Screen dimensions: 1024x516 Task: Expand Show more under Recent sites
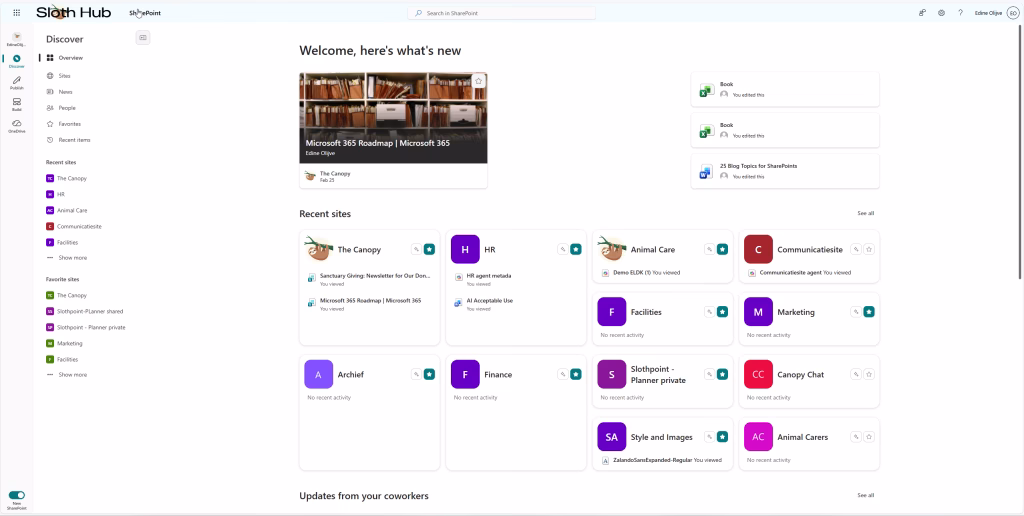[72, 258]
